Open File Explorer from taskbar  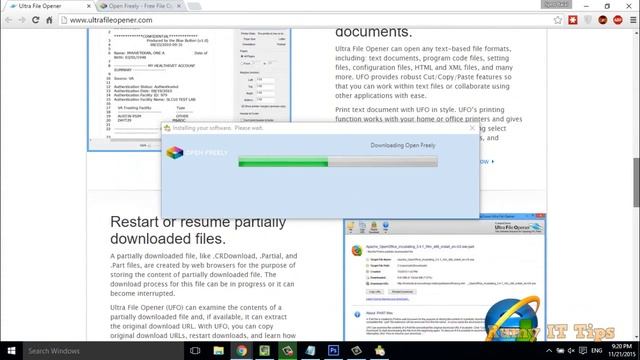click(x=218, y=351)
